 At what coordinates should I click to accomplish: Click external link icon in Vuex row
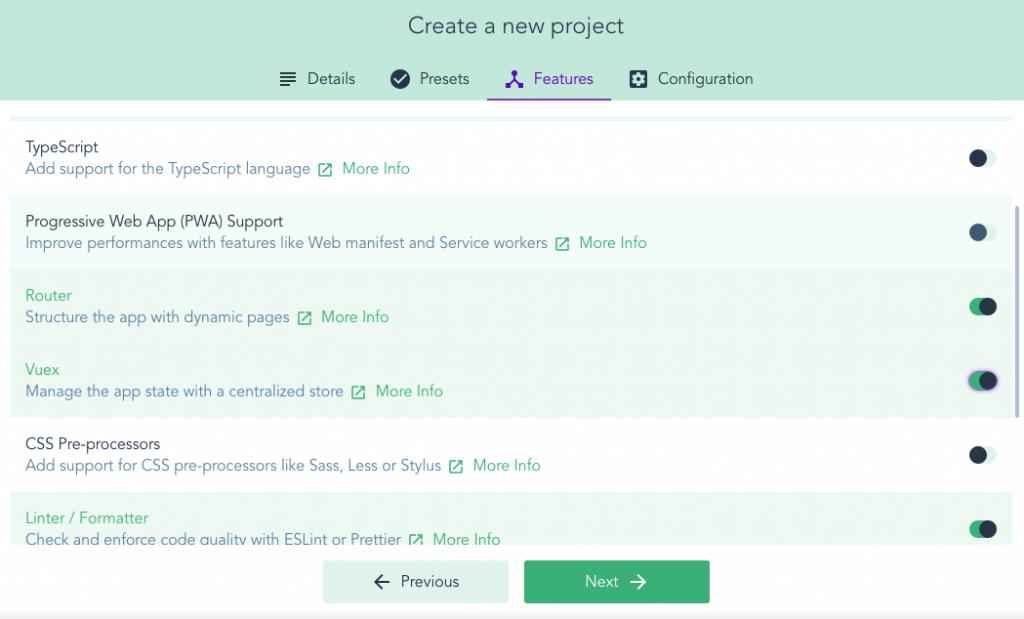[x=358, y=392]
